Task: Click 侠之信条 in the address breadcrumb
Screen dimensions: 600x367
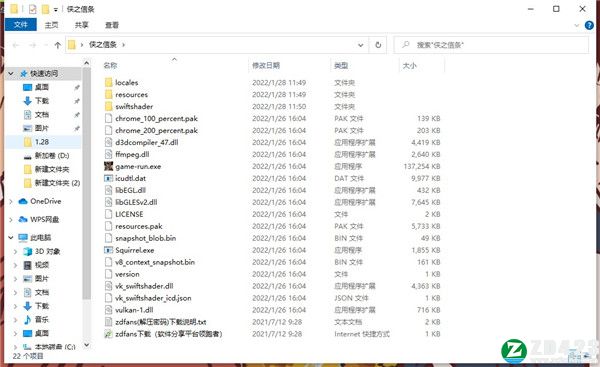Action: 103,45
